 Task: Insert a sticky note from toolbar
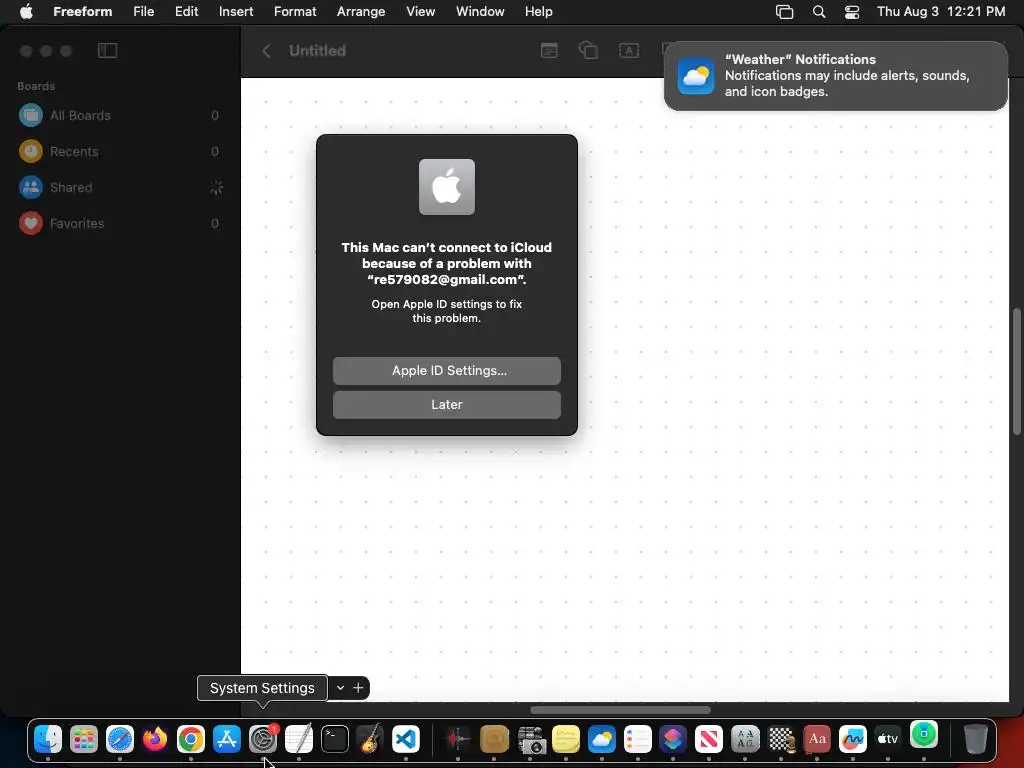[x=549, y=50]
